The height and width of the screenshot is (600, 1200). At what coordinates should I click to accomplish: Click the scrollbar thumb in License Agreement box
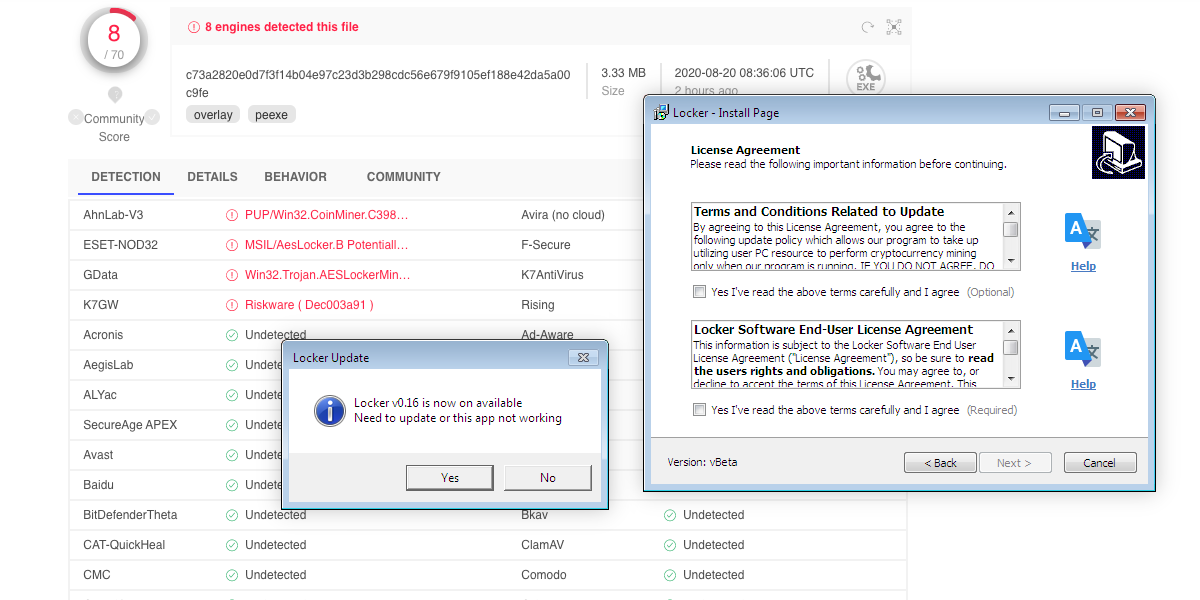pyautogui.click(x=1012, y=348)
